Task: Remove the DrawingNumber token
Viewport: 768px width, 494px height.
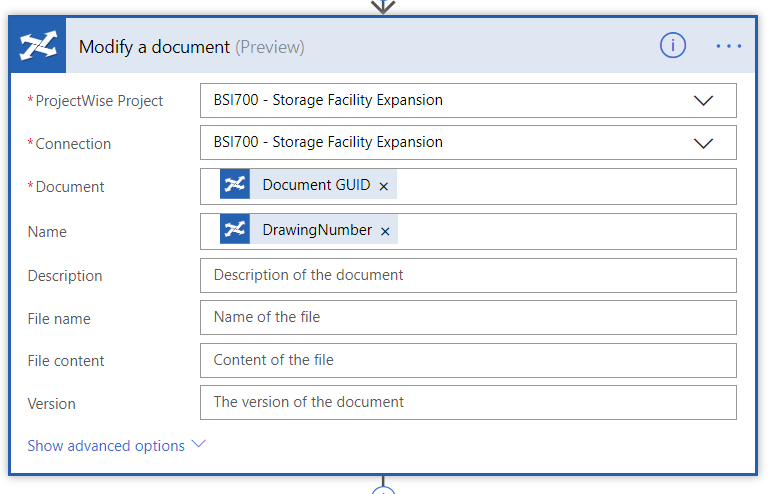Action: coord(385,231)
